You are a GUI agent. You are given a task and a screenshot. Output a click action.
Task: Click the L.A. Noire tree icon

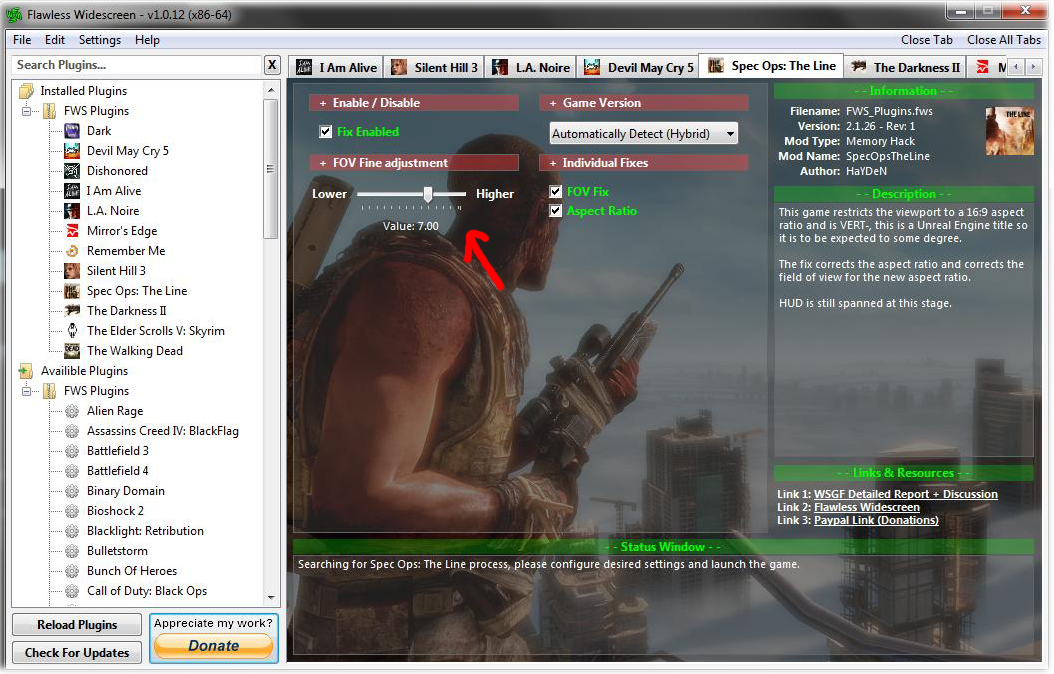pos(72,211)
